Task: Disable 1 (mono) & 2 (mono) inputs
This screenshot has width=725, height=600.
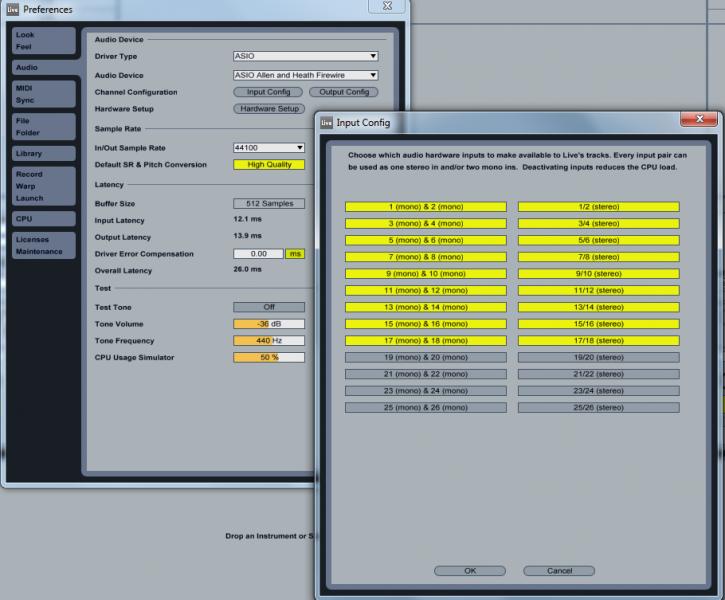Action: (x=426, y=207)
